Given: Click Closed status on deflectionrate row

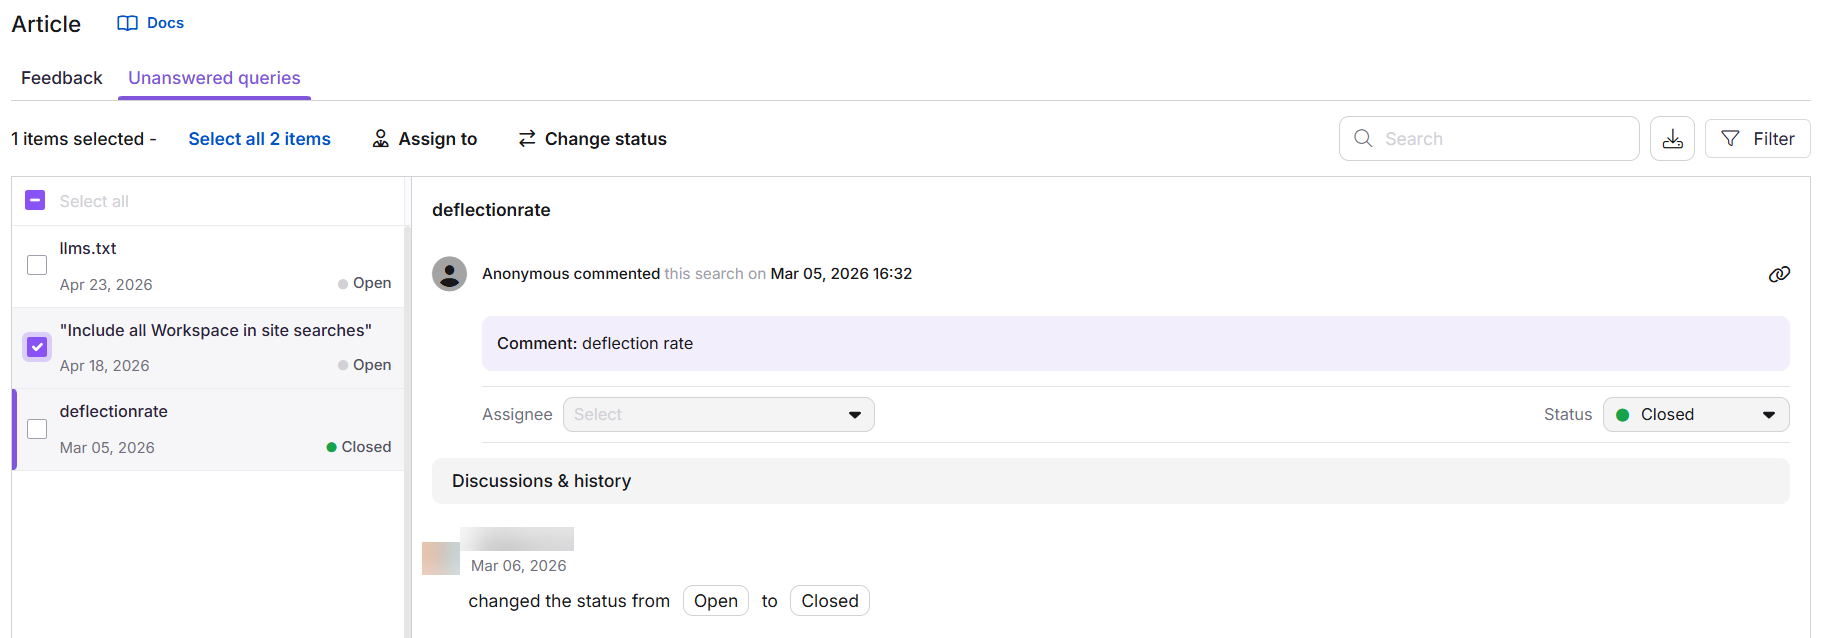Looking at the screenshot, I should click(359, 447).
